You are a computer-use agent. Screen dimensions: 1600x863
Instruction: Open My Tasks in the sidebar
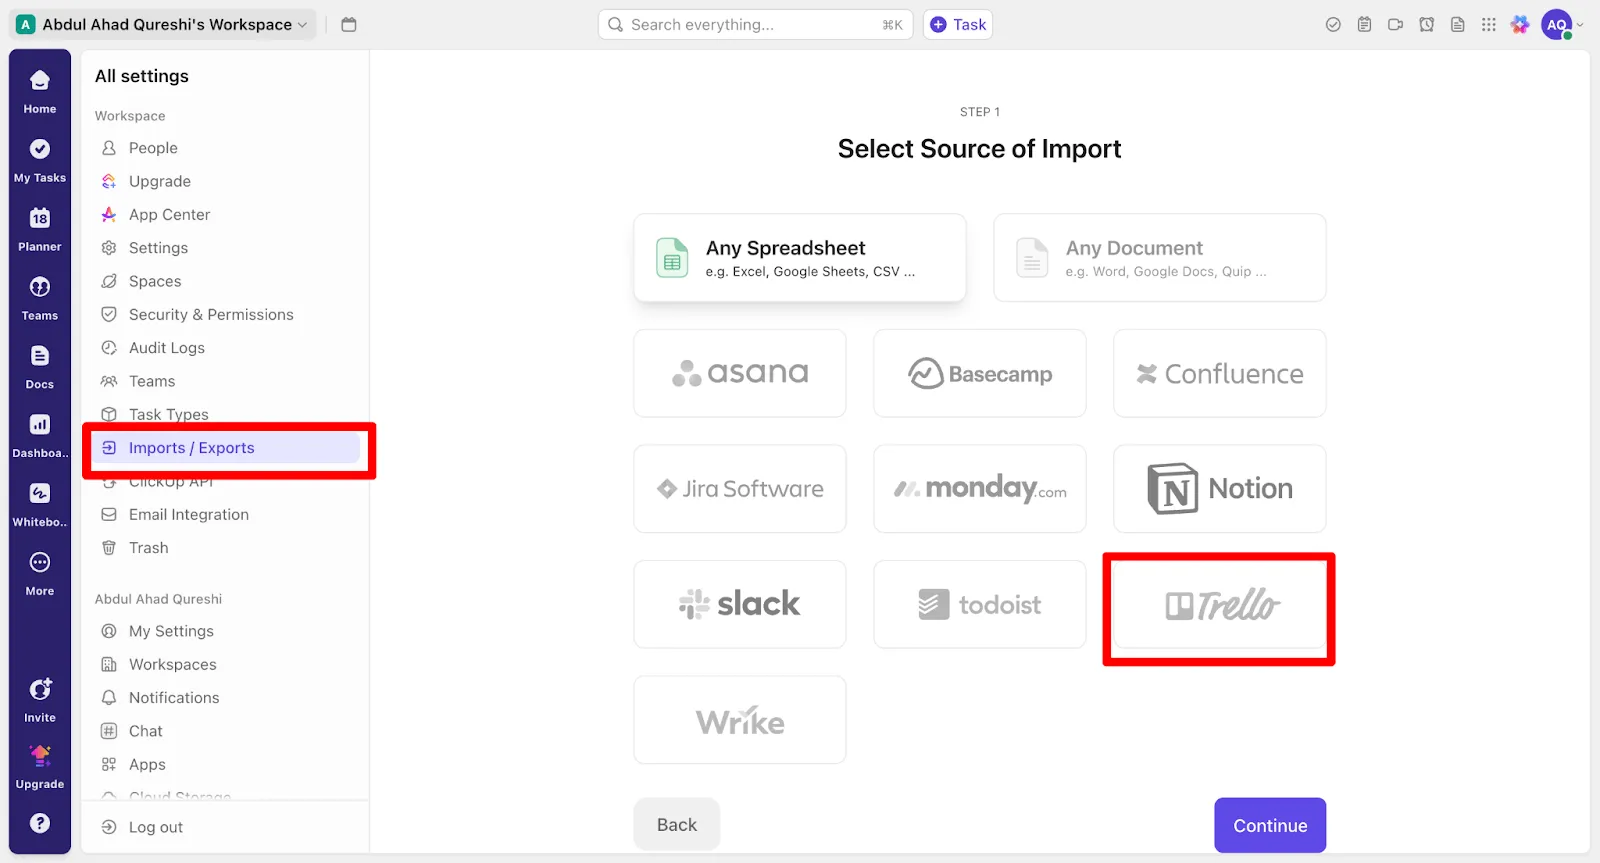click(x=40, y=160)
